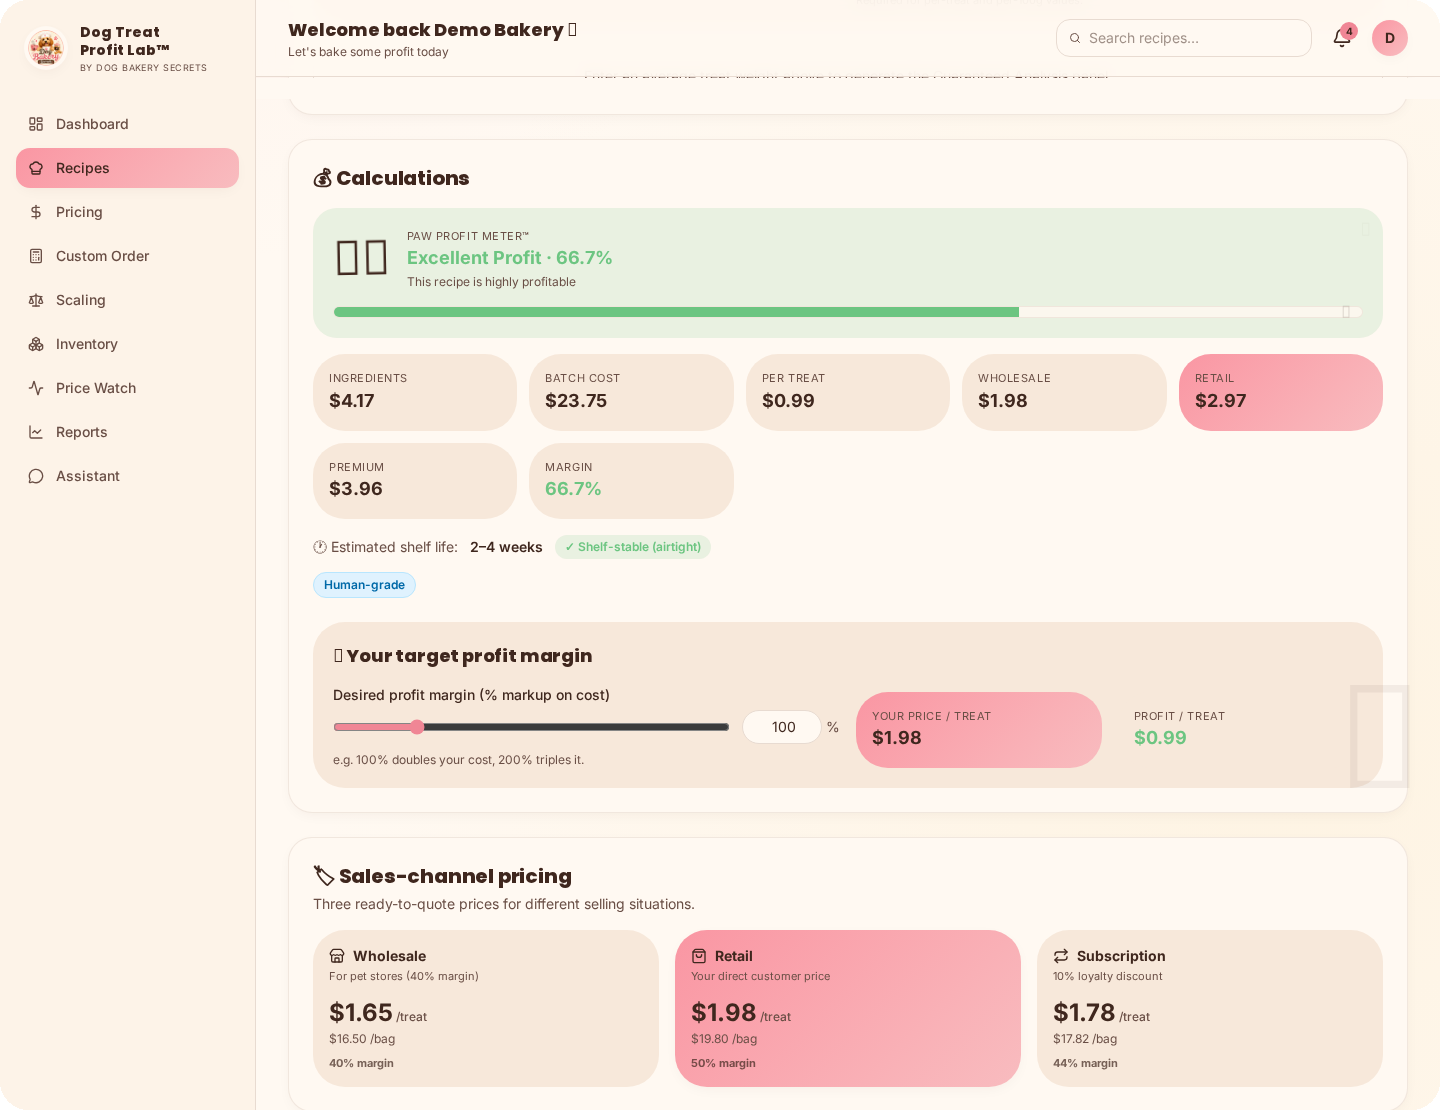Screen dimensions: 1440x1110
Task: Click the Wholesale storefront icon
Action: (337, 956)
